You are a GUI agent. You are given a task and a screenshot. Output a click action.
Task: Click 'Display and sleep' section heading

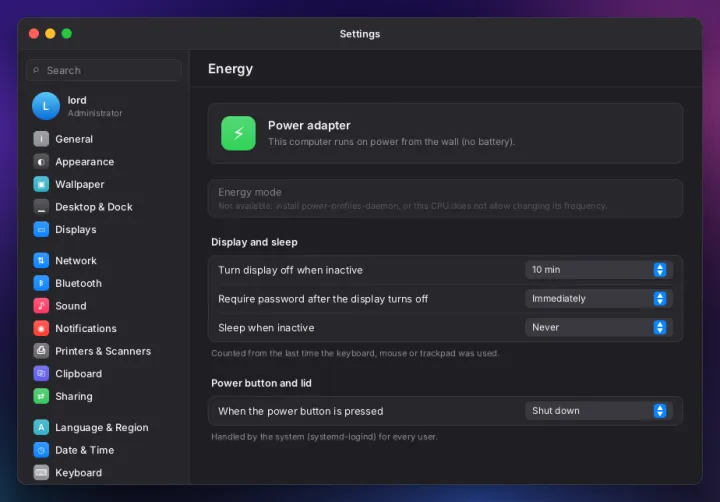[x=254, y=242]
